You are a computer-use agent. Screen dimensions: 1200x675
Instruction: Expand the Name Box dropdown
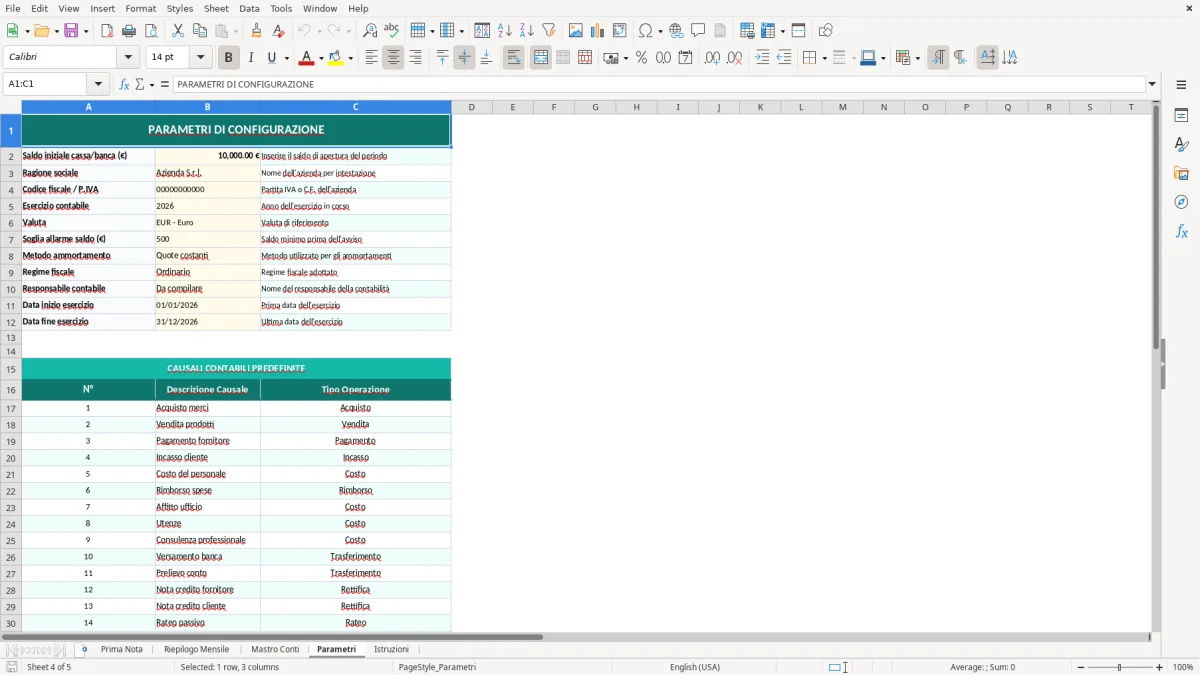97,84
